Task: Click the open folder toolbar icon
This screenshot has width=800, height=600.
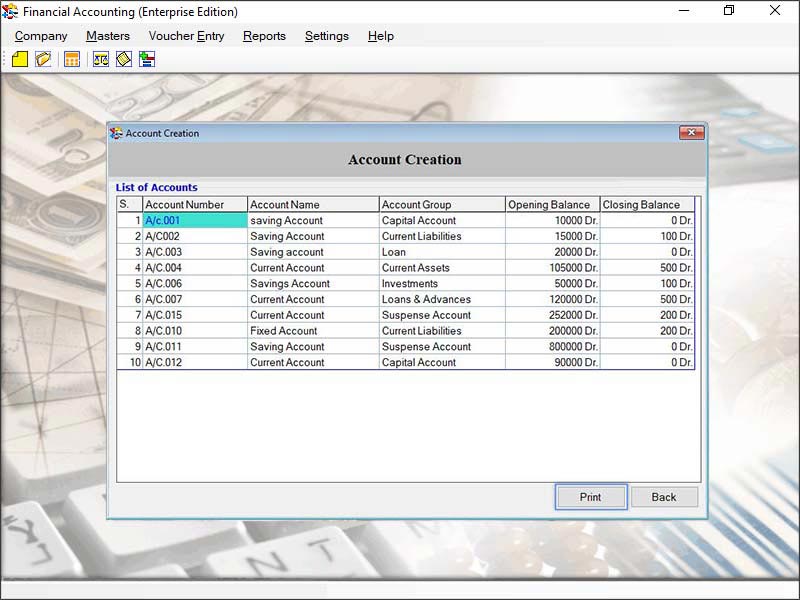Action: click(43, 59)
